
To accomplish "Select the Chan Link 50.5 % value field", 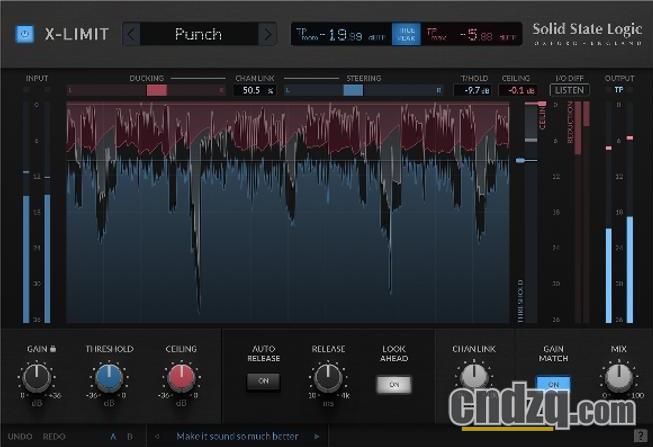I will click(x=254, y=90).
